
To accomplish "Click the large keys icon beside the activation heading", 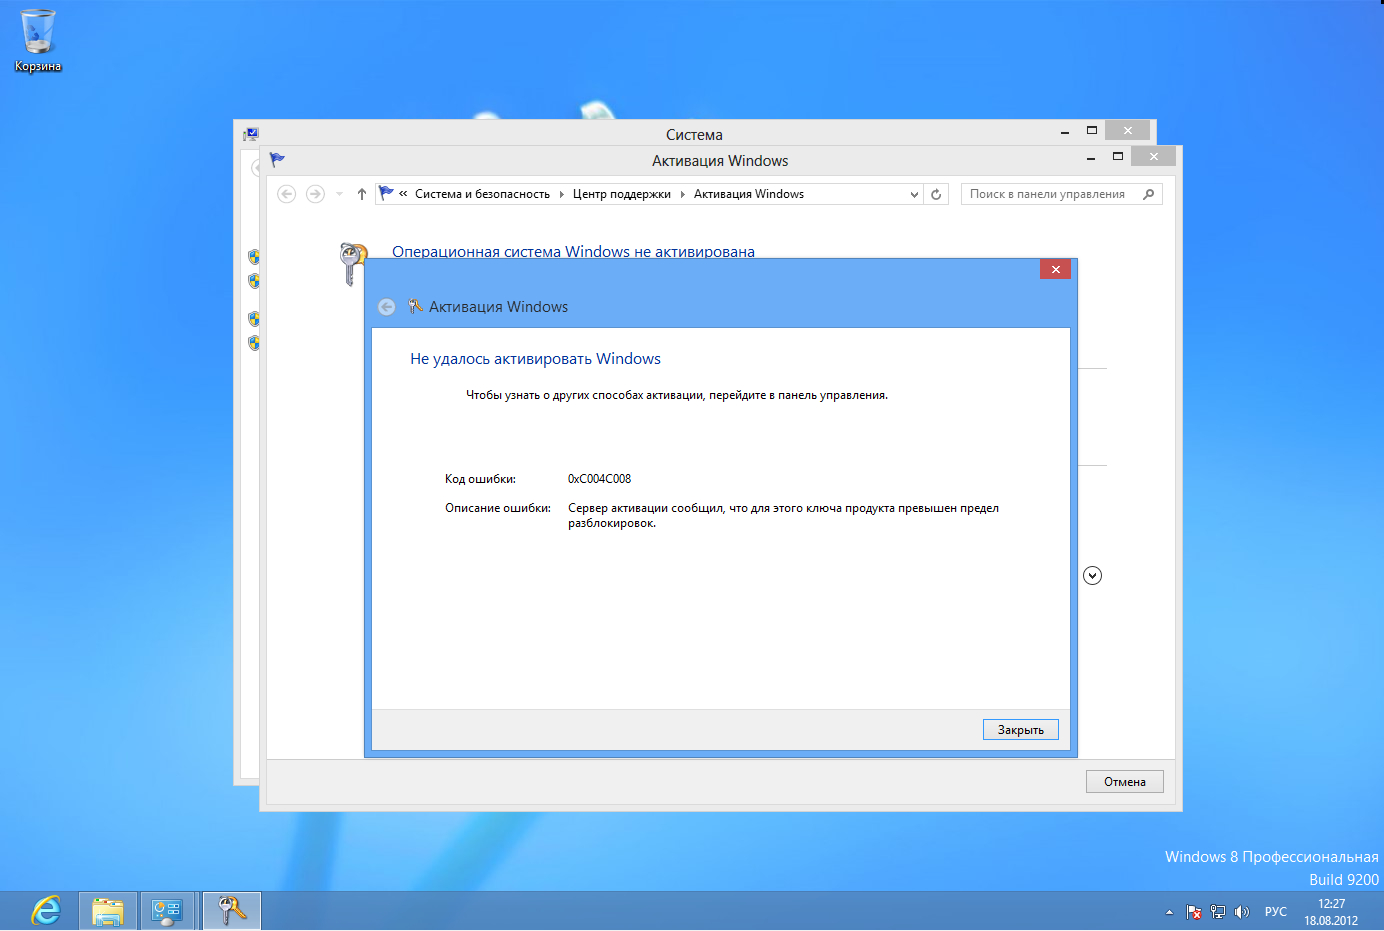I will pos(352,263).
